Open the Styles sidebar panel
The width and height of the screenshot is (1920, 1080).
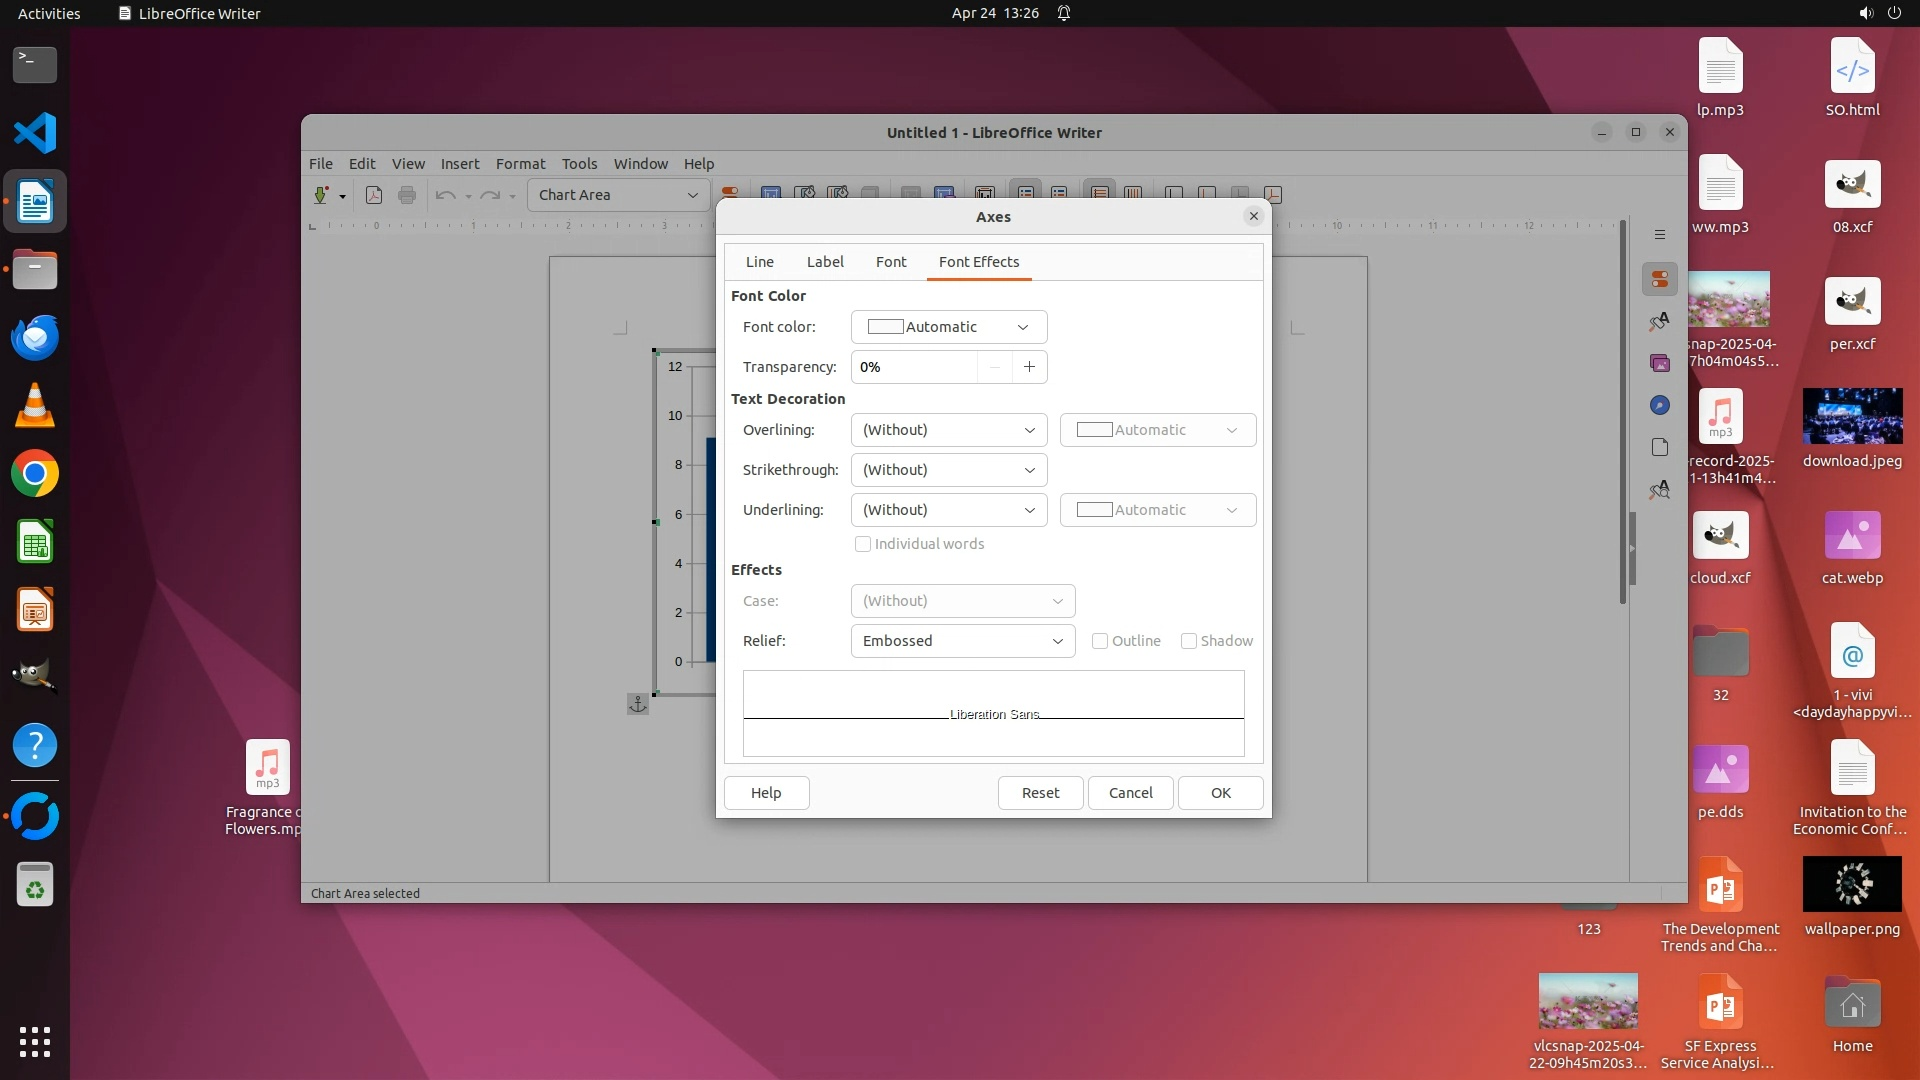(x=1659, y=321)
